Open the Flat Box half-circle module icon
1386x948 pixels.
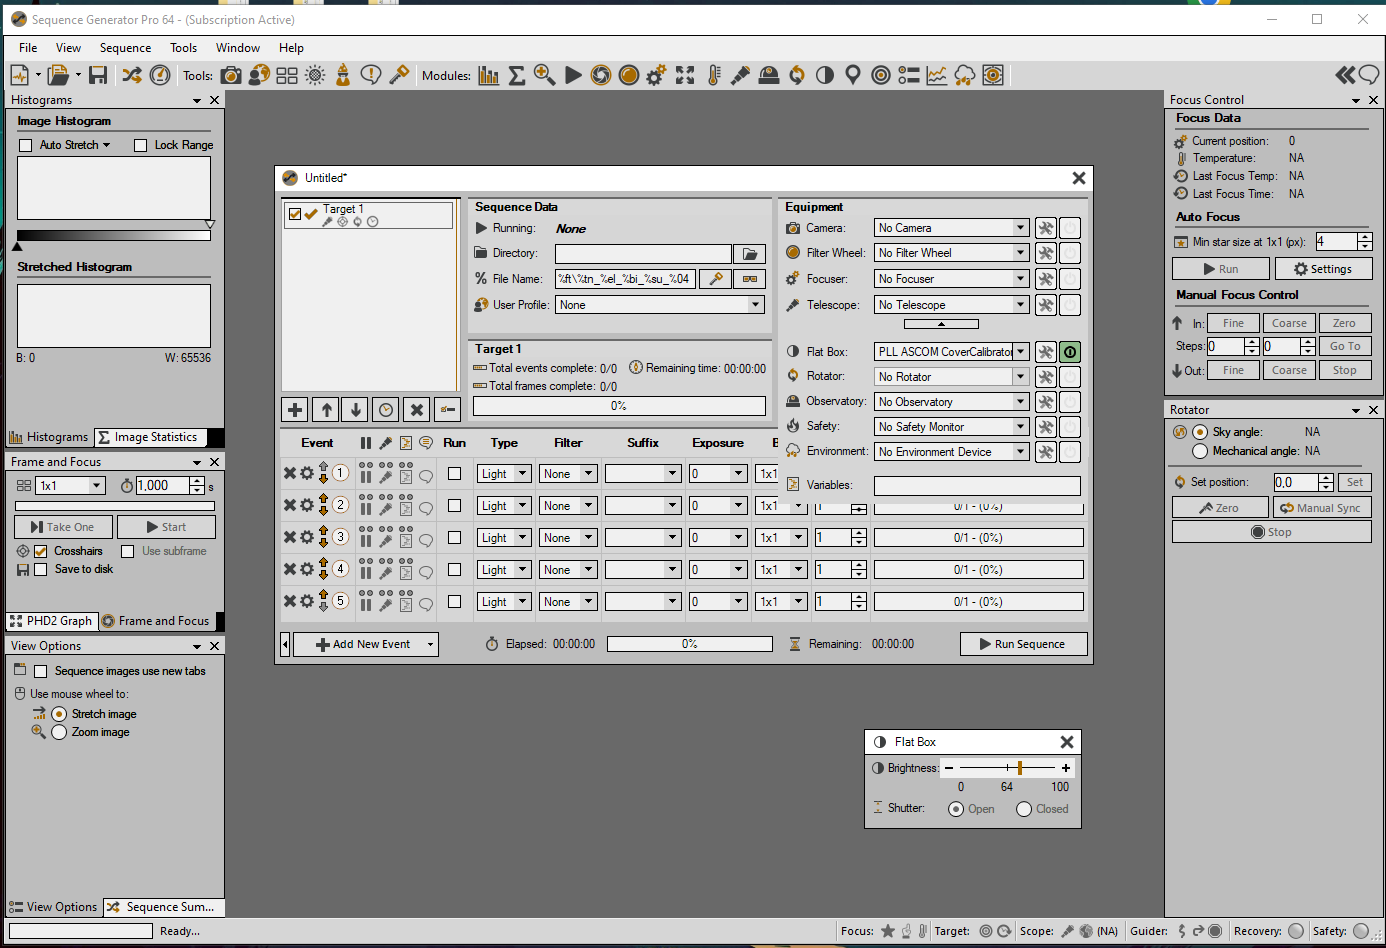(825, 75)
